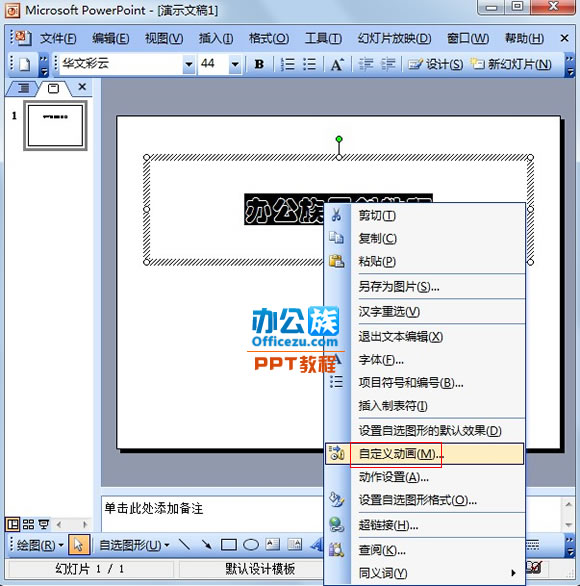Click the PowerPoint document icon in menu bar
This screenshot has width=580, height=586.
22,38
